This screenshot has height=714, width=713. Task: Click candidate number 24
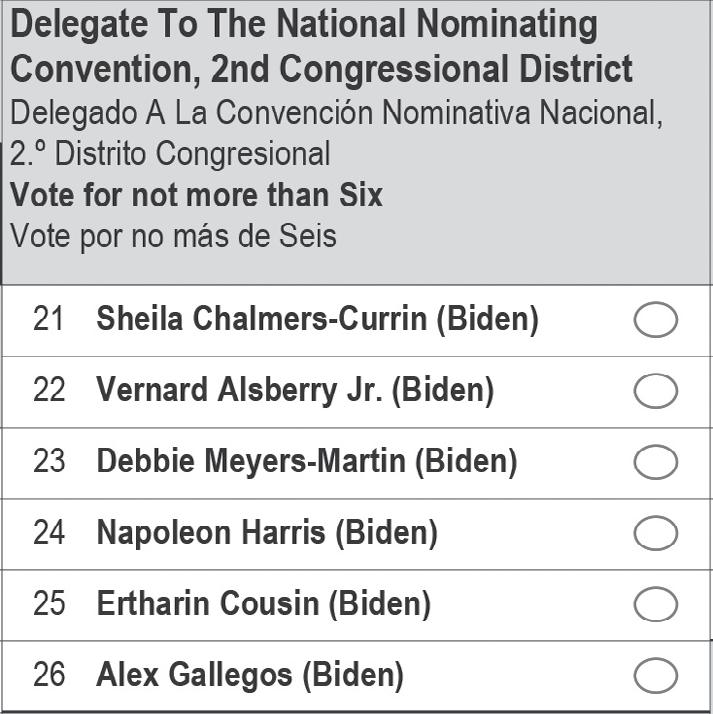click(x=49, y=533)
